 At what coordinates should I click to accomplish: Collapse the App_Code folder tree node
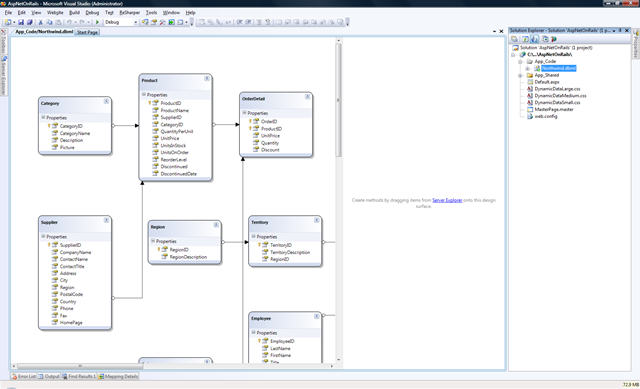[x=520, y=62]
